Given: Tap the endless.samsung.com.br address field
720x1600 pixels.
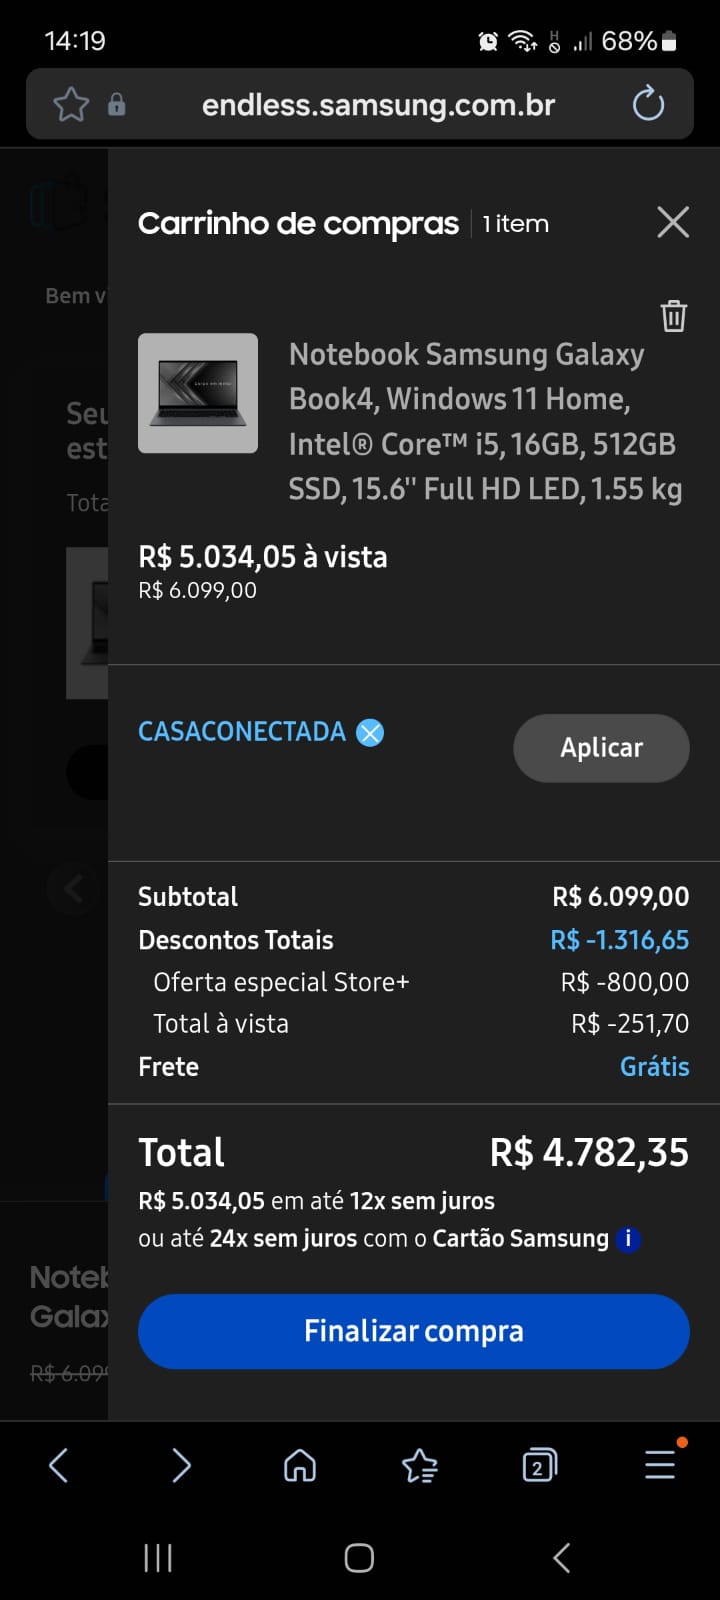Looking at the screenshot, I should 378,105.
